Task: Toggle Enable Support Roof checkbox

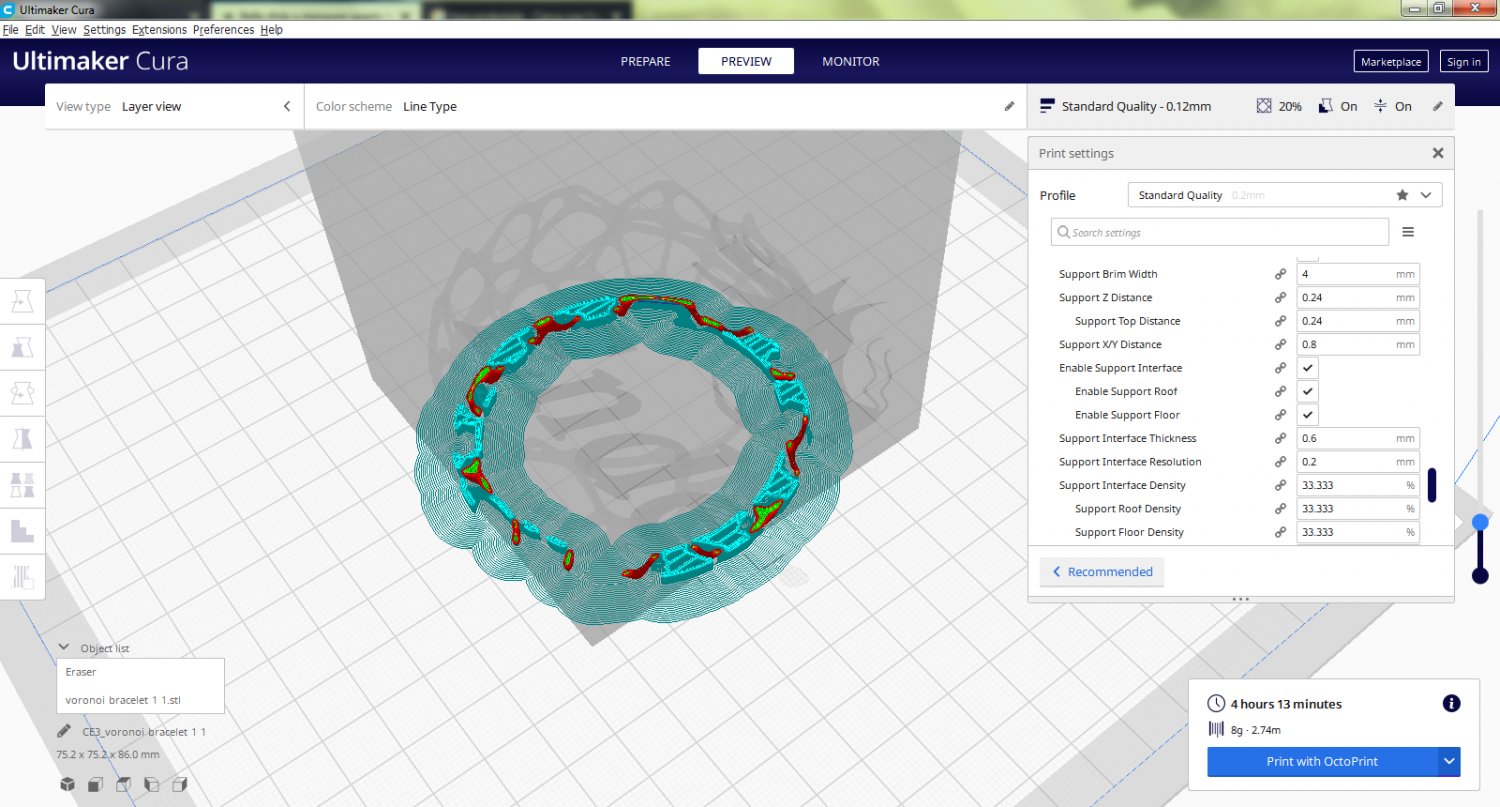Action: (x=1307, y=392)
